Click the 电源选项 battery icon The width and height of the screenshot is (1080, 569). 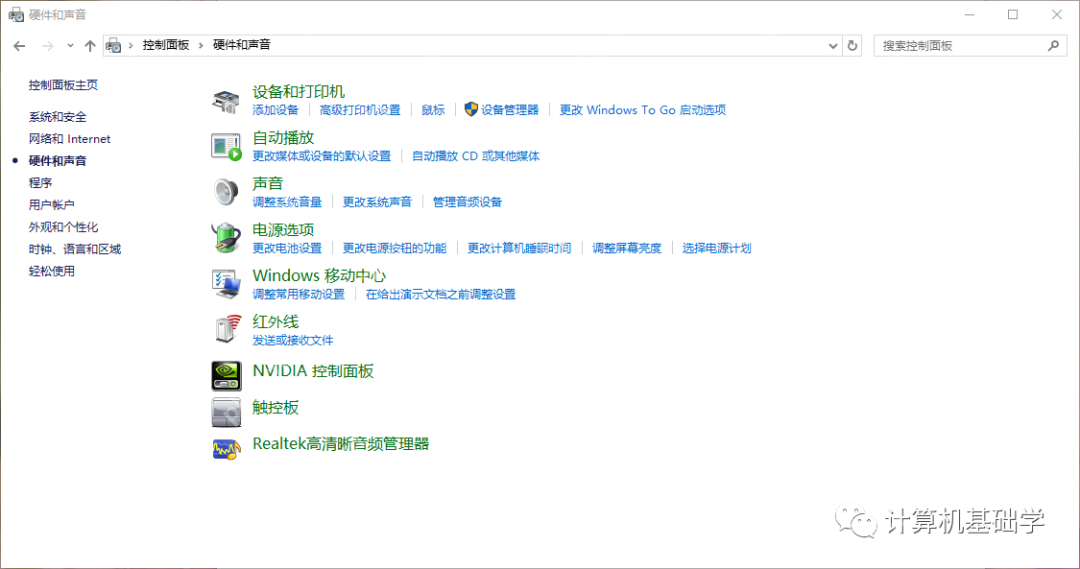coord(227,237)
